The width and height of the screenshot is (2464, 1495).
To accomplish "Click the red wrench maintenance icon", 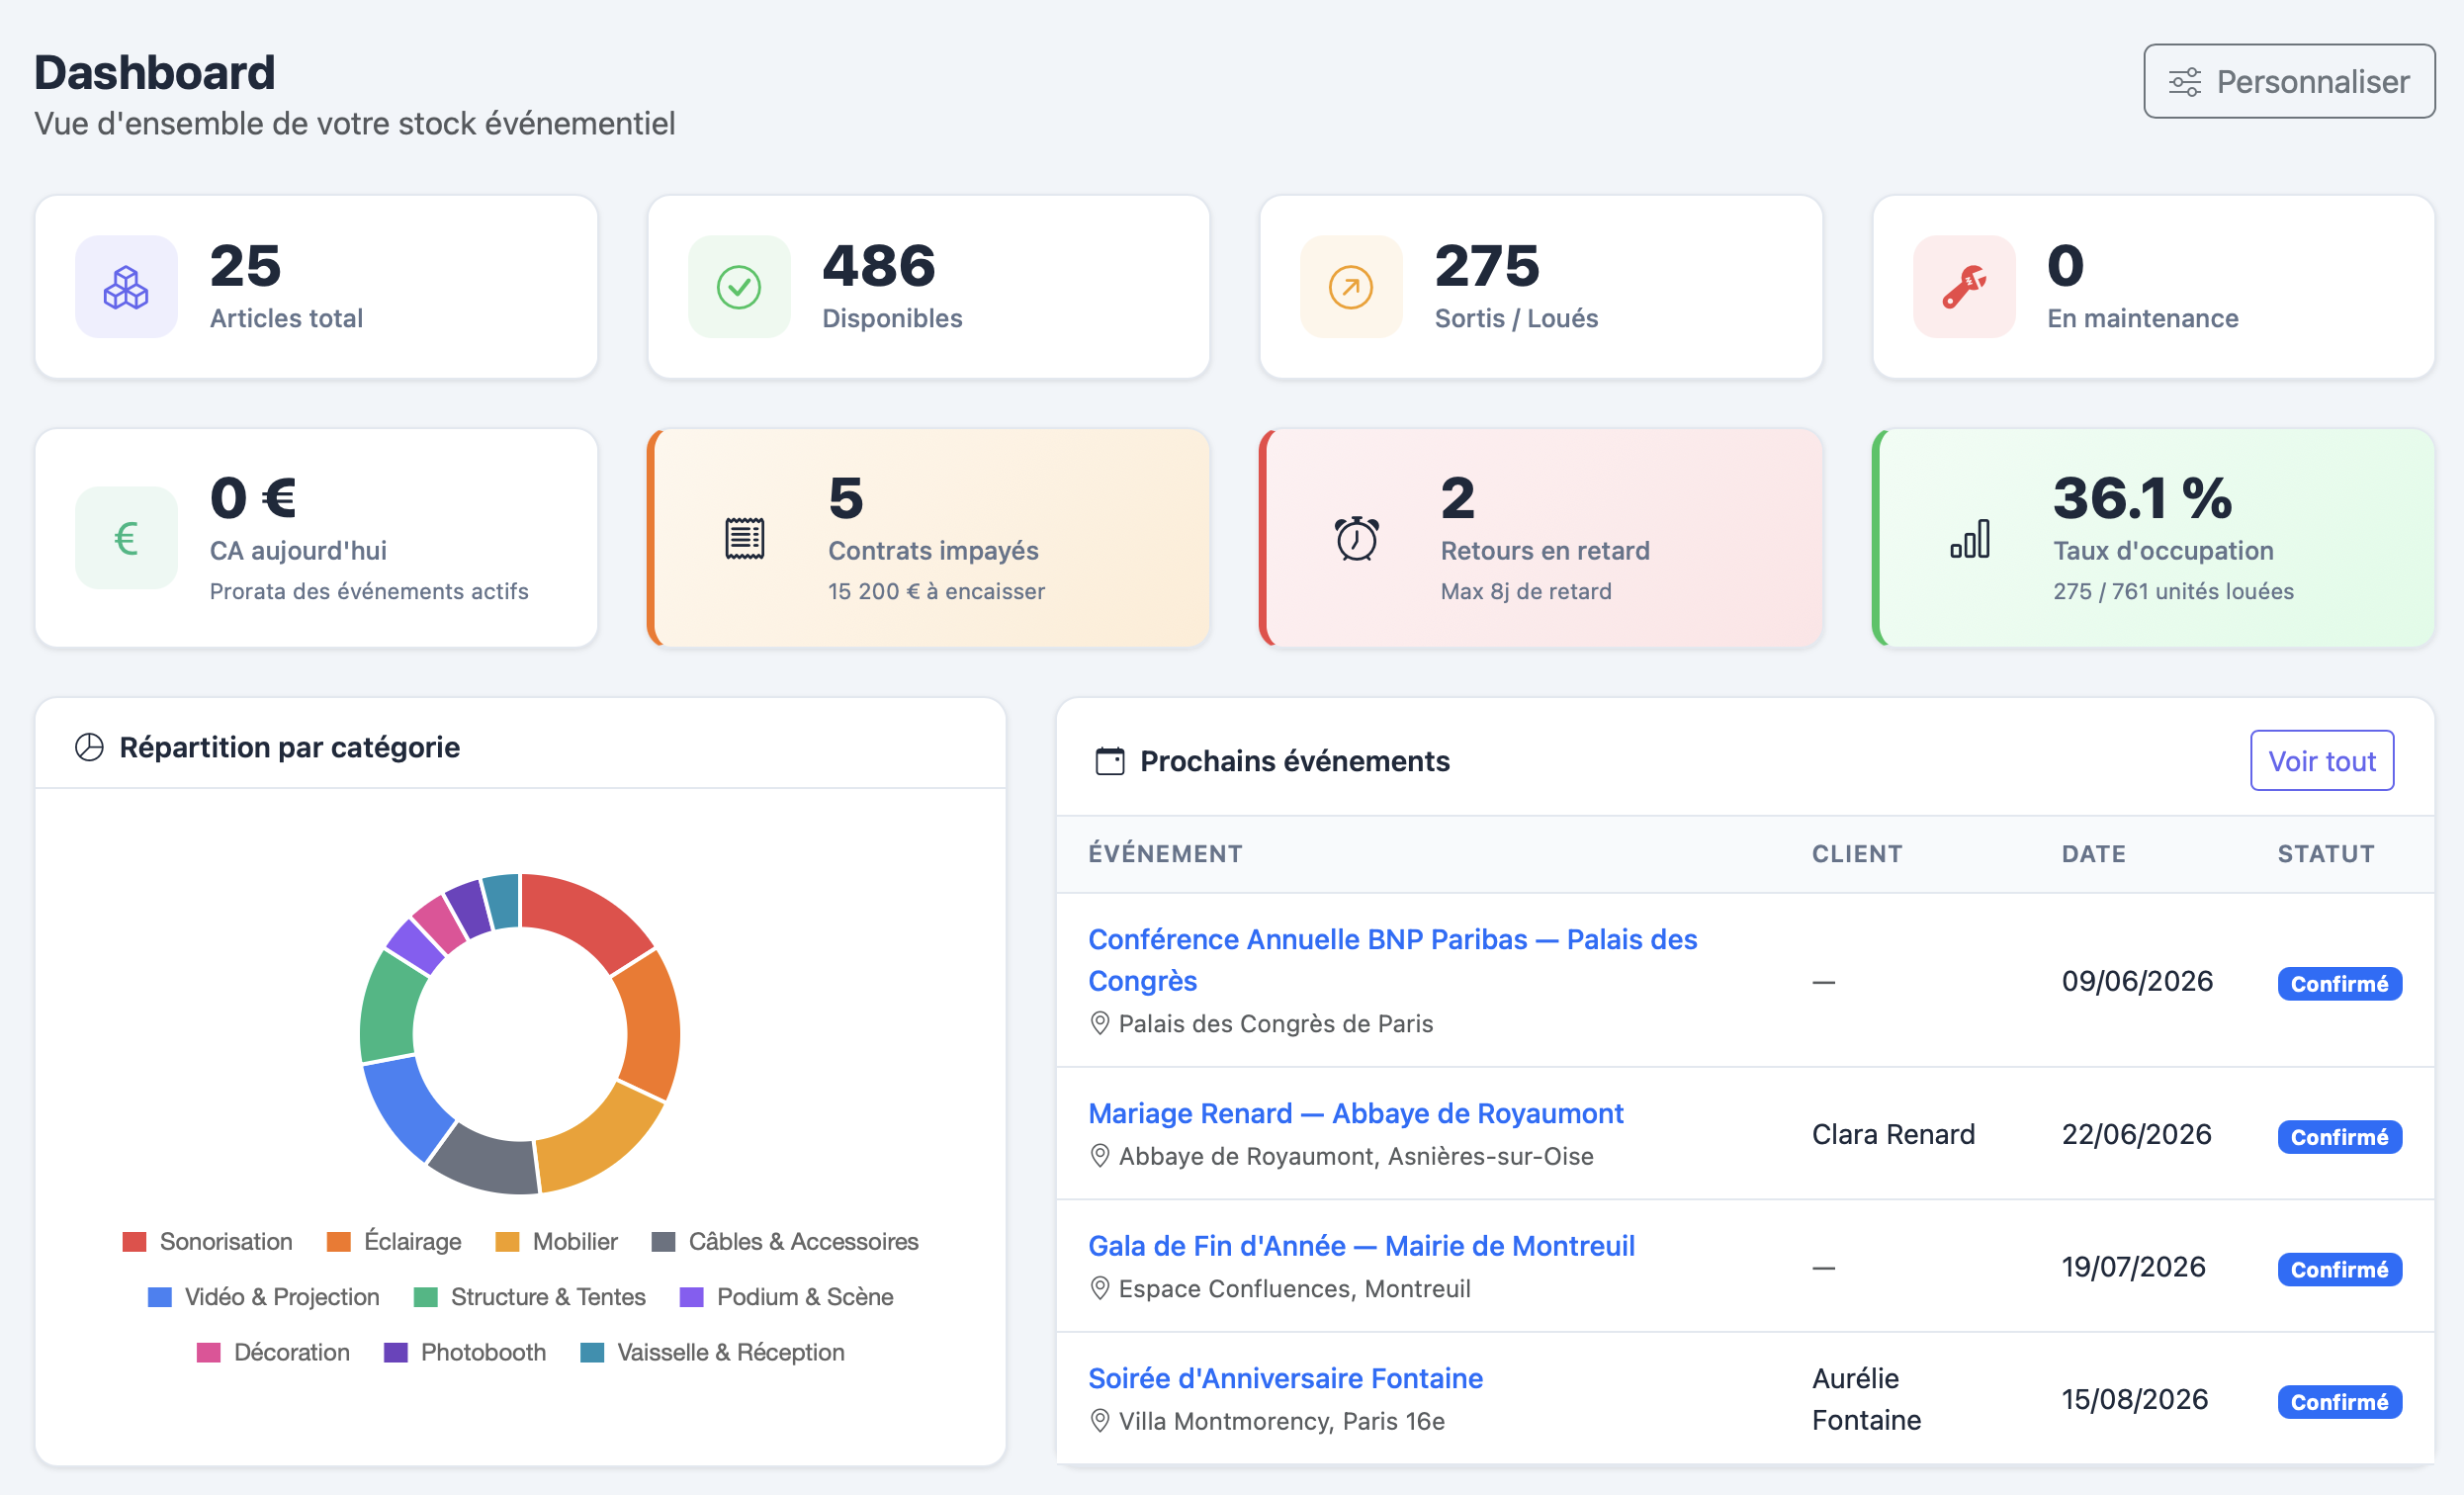I will (1964, 287).
